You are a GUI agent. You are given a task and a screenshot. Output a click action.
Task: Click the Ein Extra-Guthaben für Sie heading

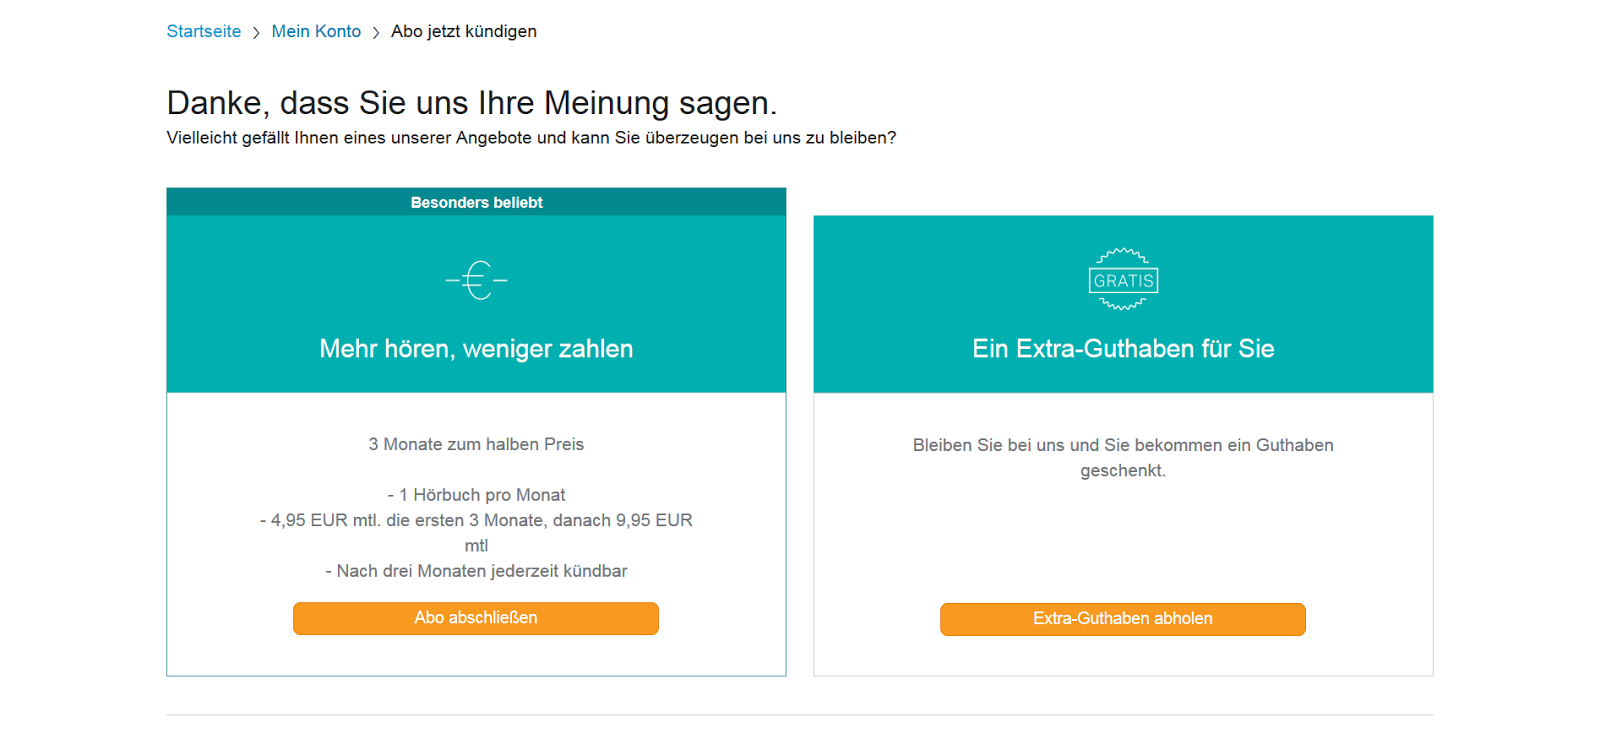[1123, 349]
